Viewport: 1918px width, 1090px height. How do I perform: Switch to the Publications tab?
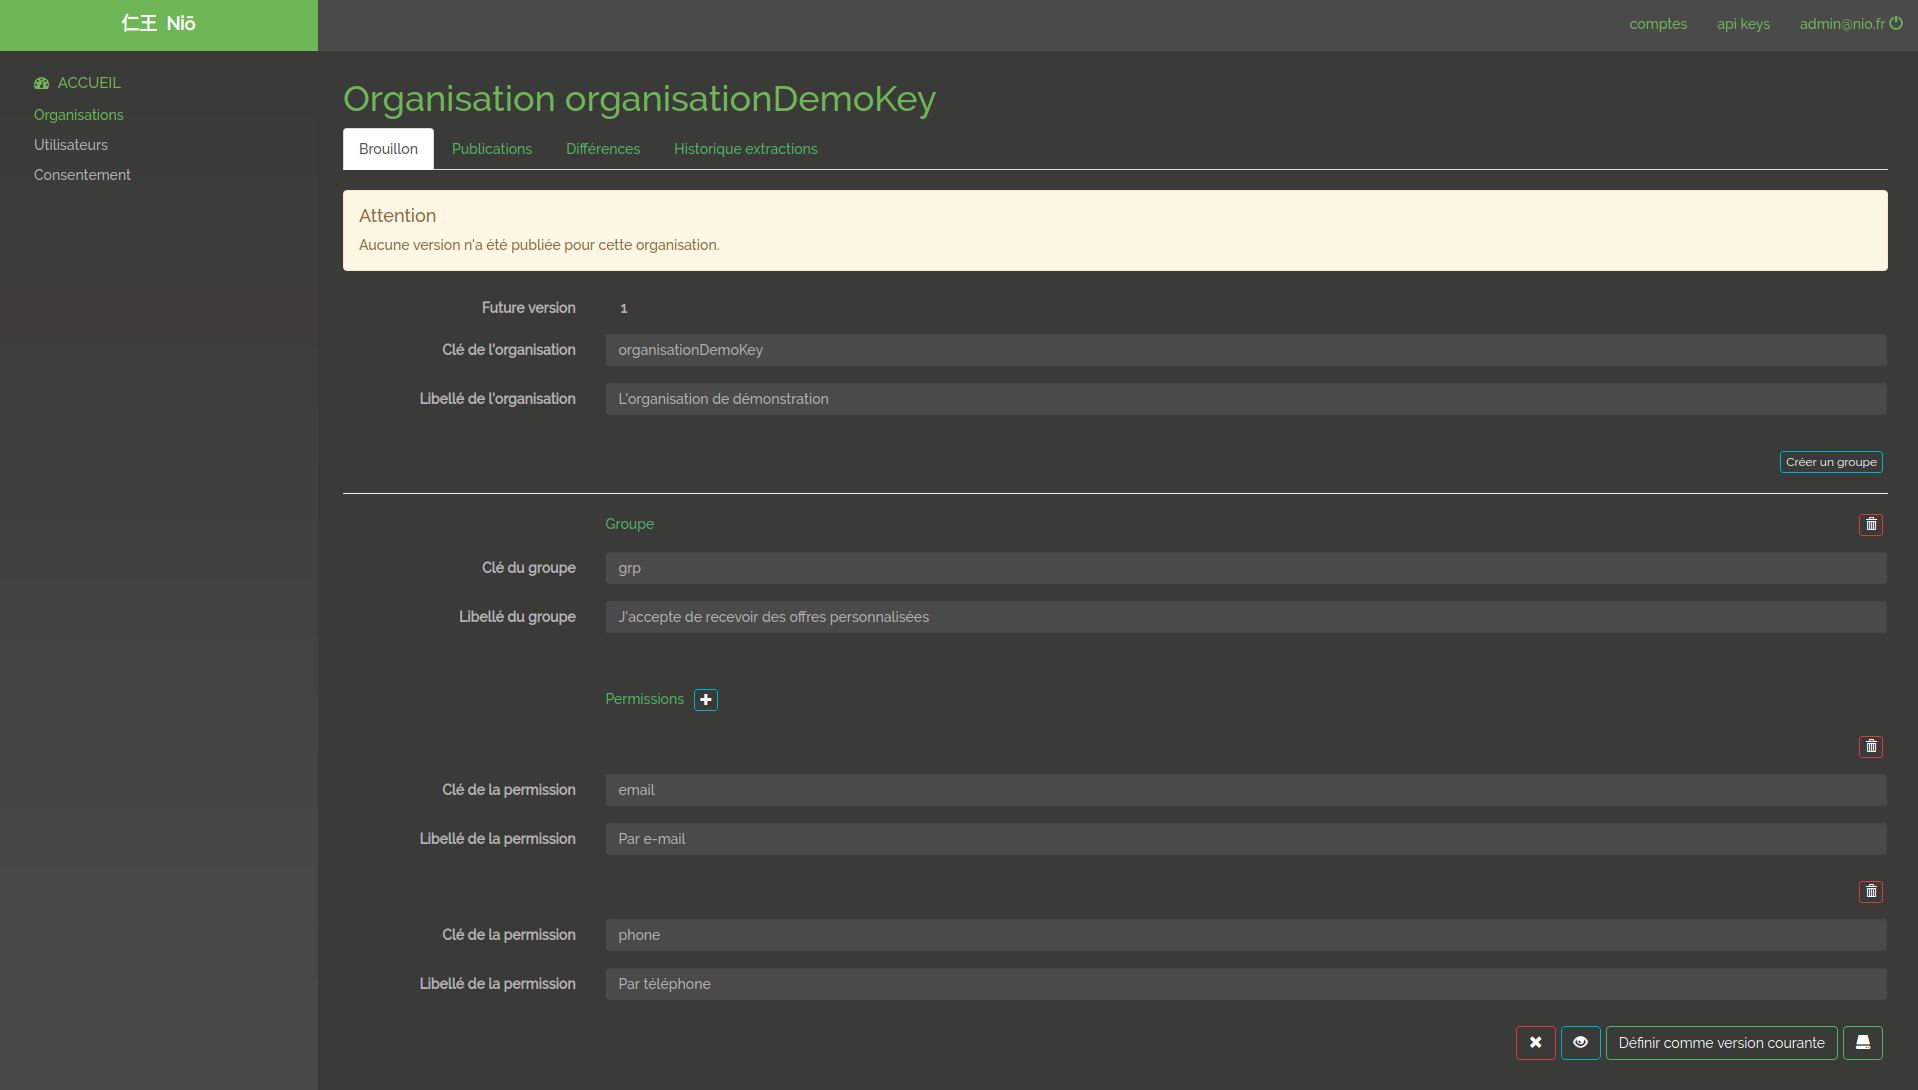(492, 149)
